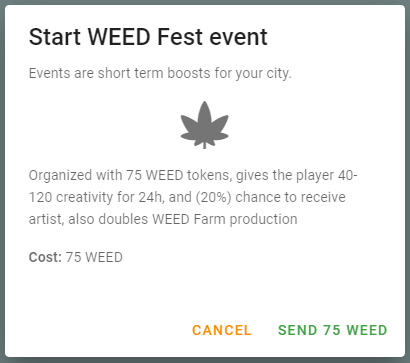Image resolution: width=410 pixels, height=363 pixels.
Task: Click the 'WEED Farm production' phrase
Action: click(x=225, y=219)
